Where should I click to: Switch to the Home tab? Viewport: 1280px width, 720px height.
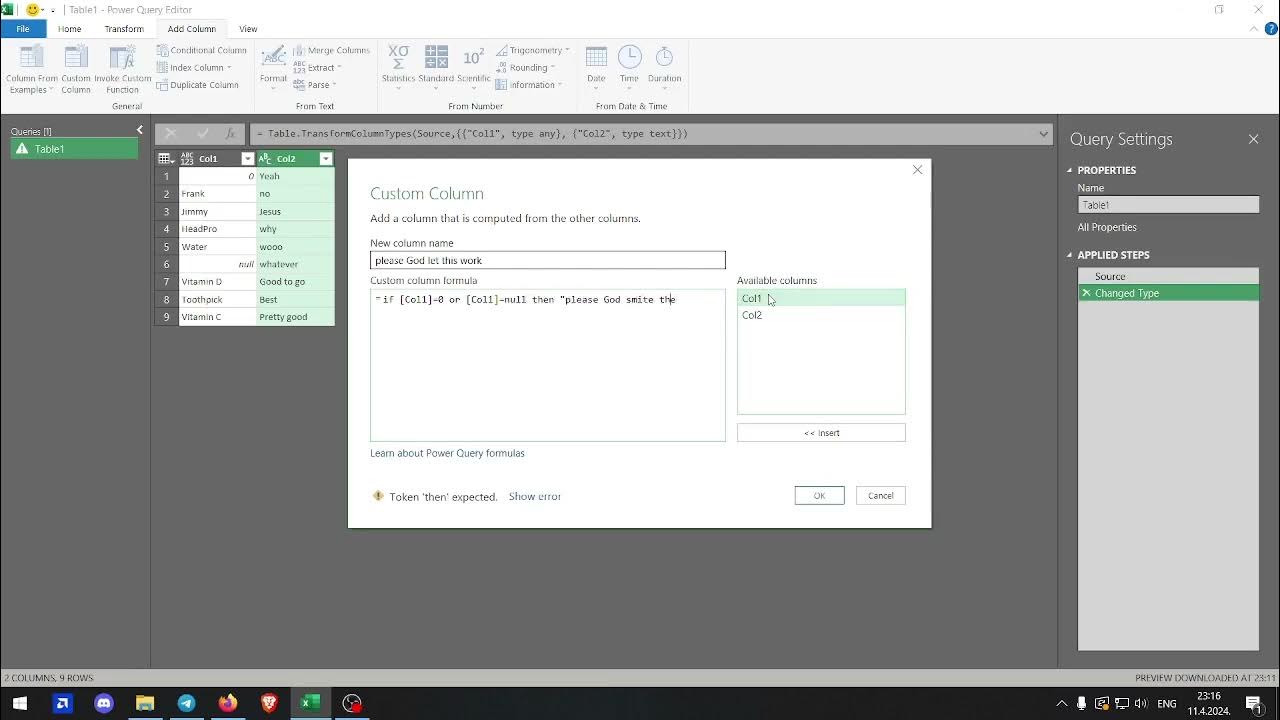pyautogui.click(x=69, y=29)
